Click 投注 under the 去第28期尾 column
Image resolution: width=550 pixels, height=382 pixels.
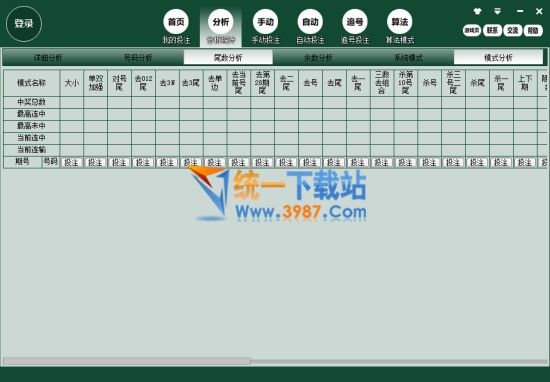point(262,162)
